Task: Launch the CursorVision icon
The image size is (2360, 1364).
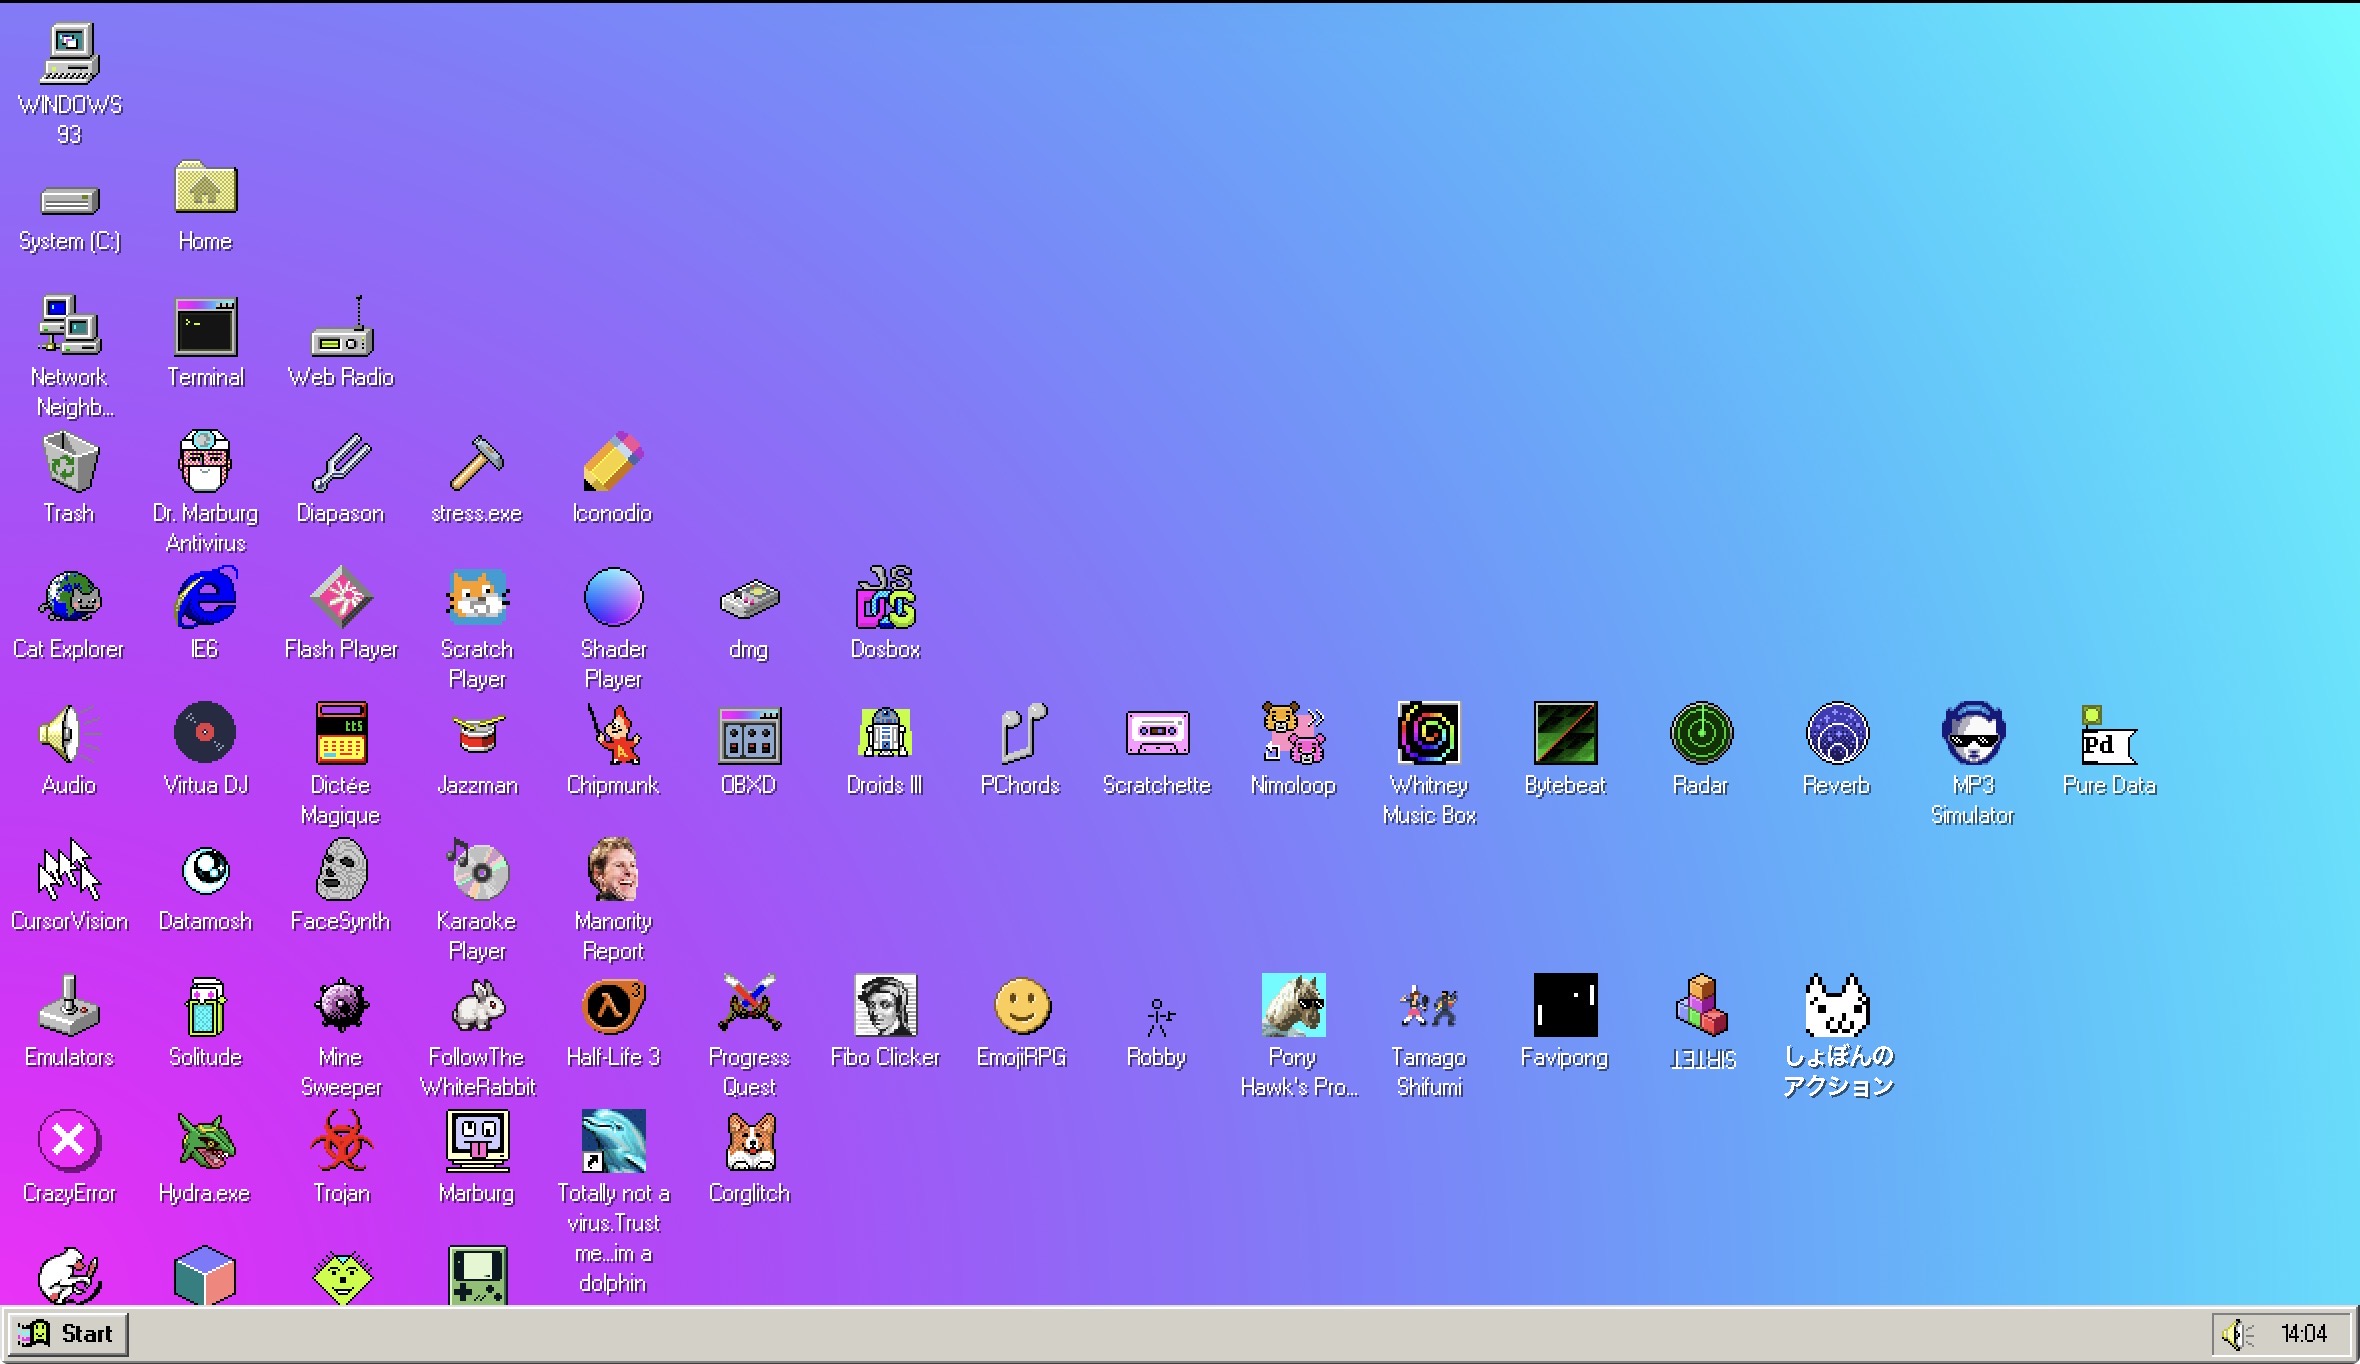Action: point(69,869)
